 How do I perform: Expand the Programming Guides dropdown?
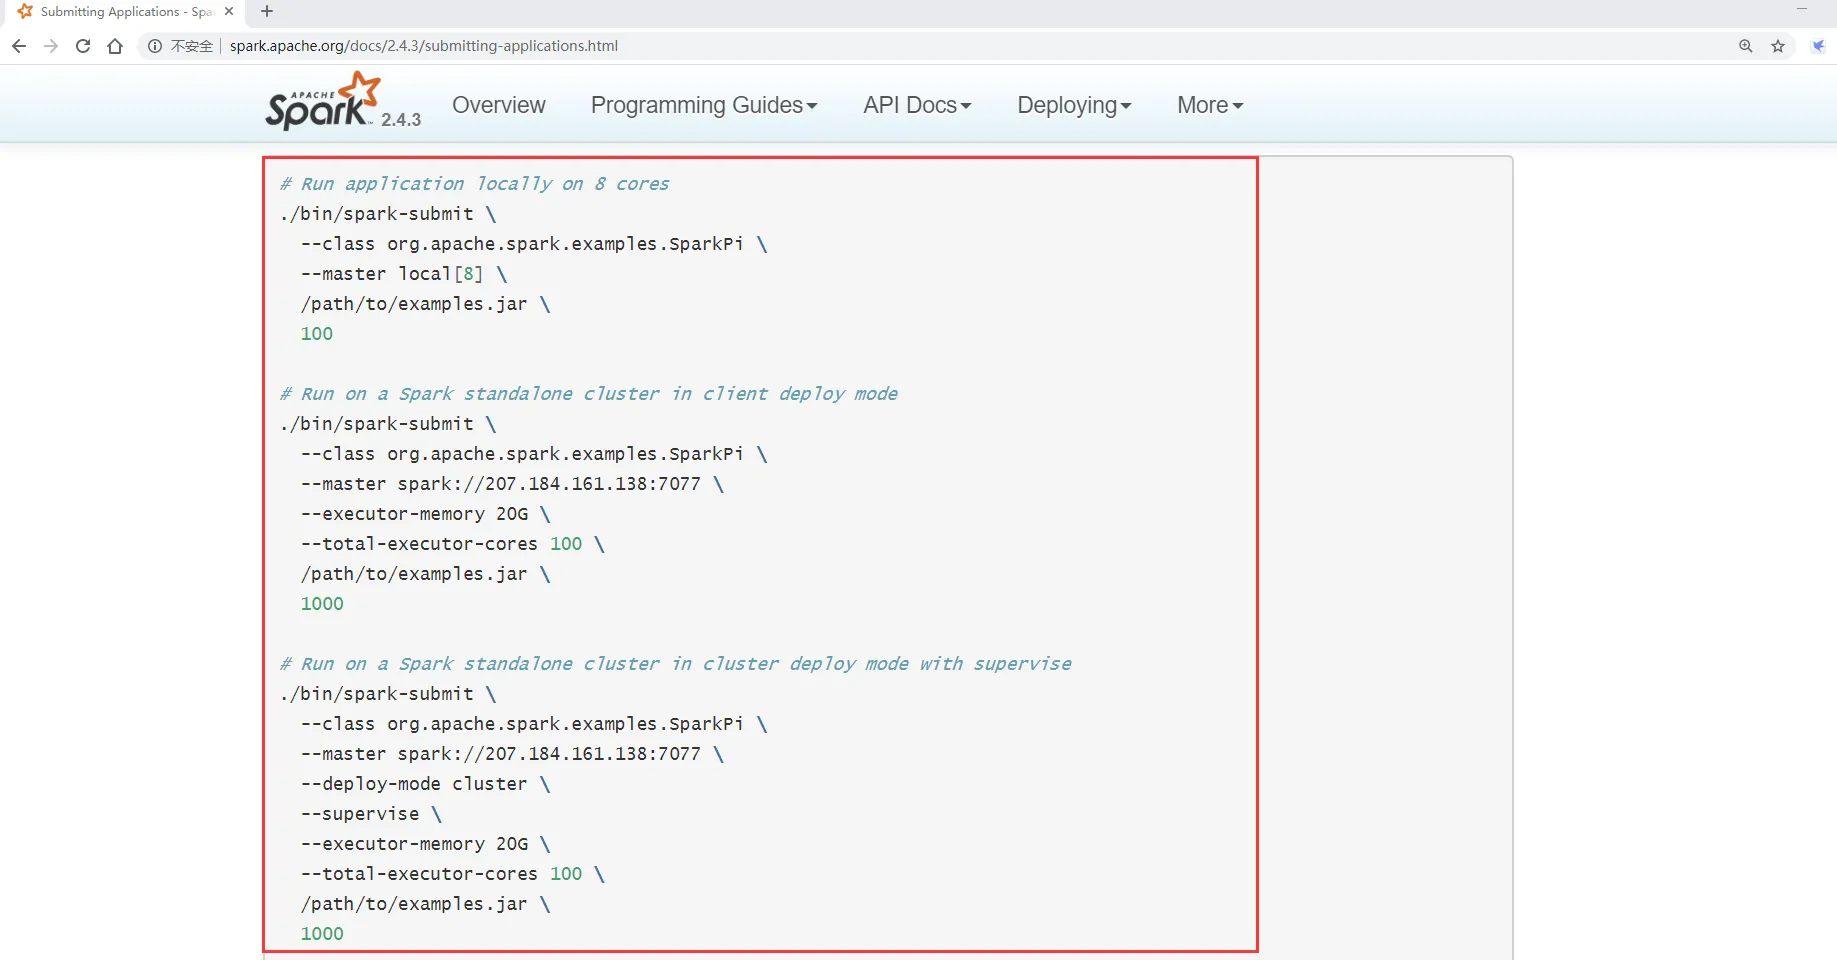click(704, 105)
